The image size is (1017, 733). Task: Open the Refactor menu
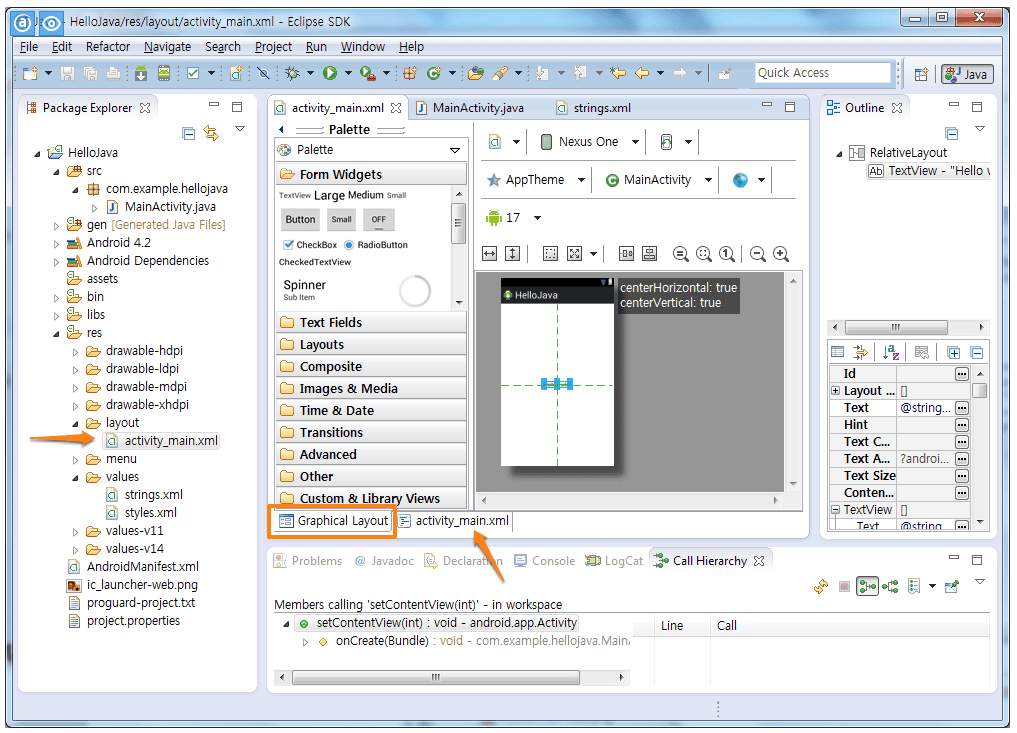(108, 47)
